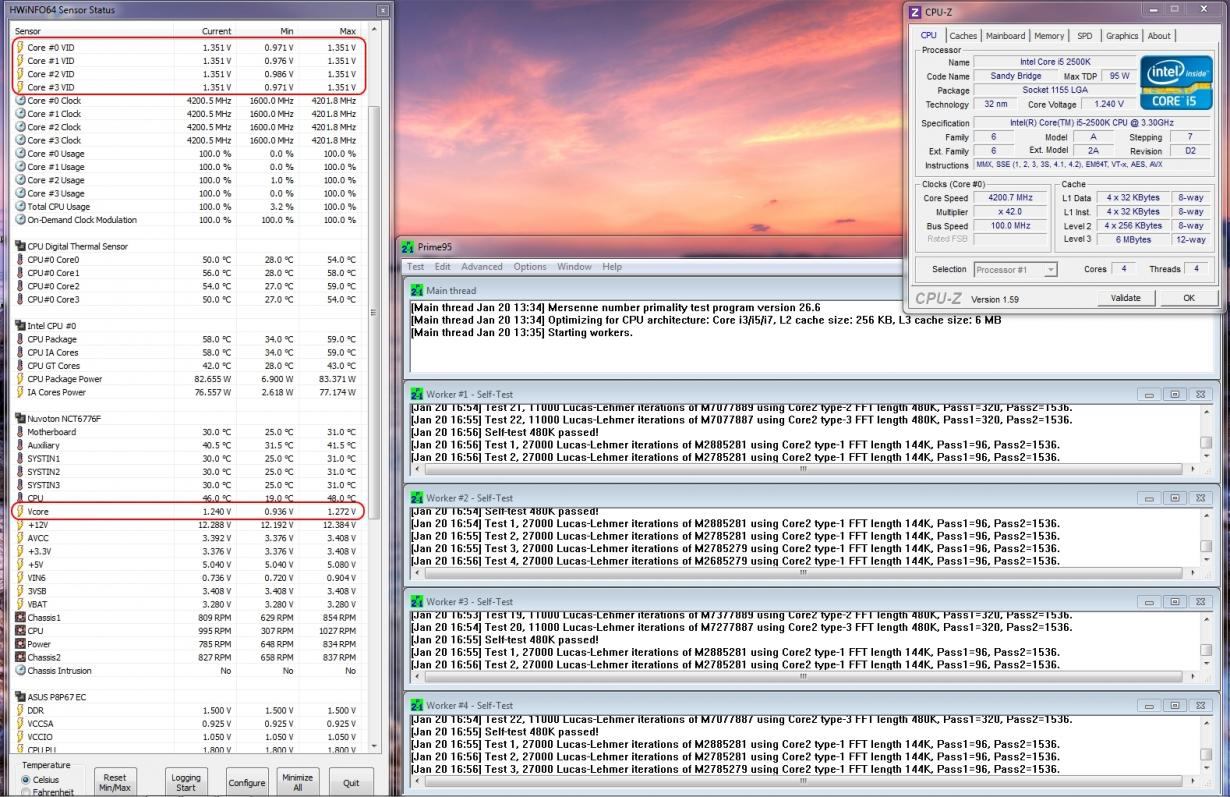Viewport: 1230px width, 797px height.
Task: Click the HWiNFO sensor list scroll-down arrow
Action: (x=374, y=745)
